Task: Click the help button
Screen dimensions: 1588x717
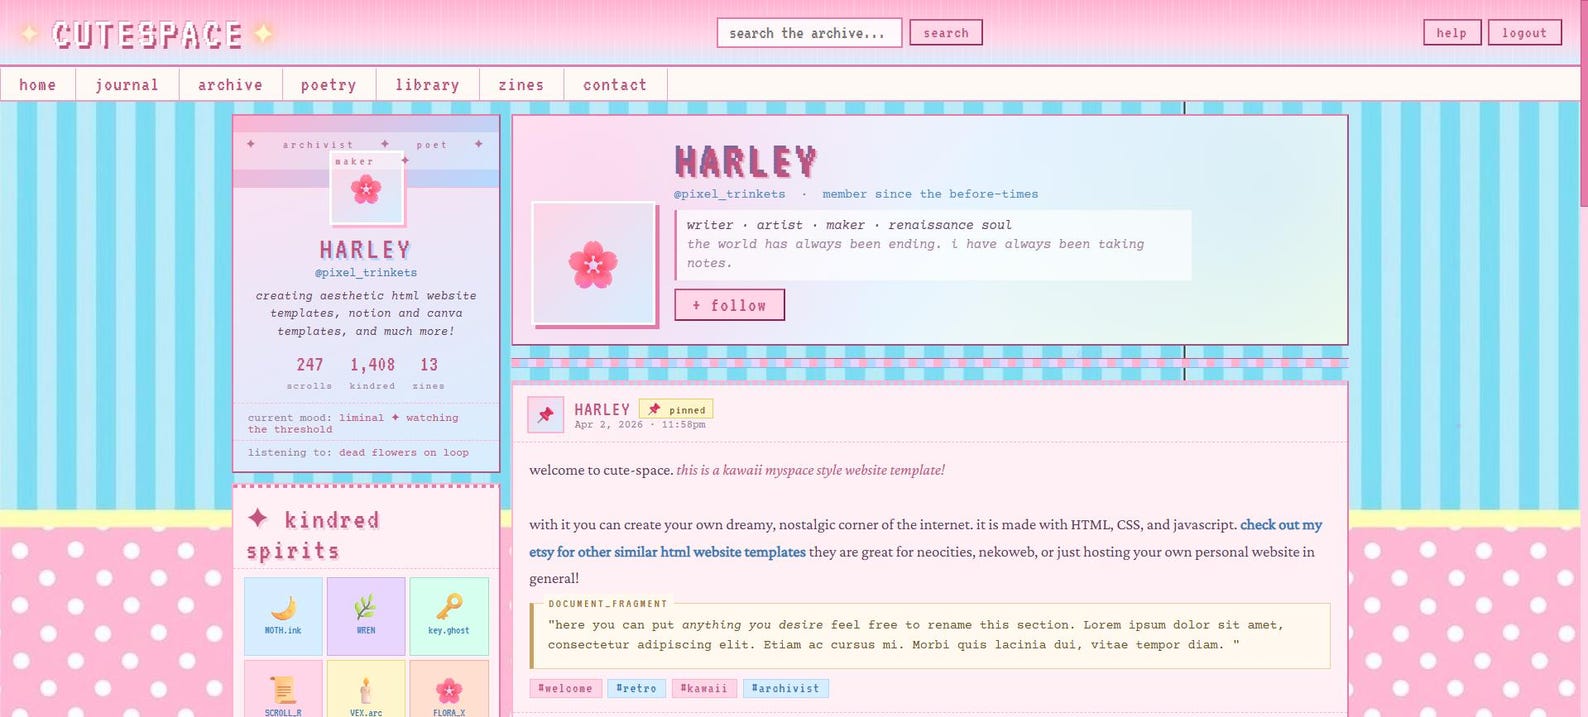Action: (1452, 33)
